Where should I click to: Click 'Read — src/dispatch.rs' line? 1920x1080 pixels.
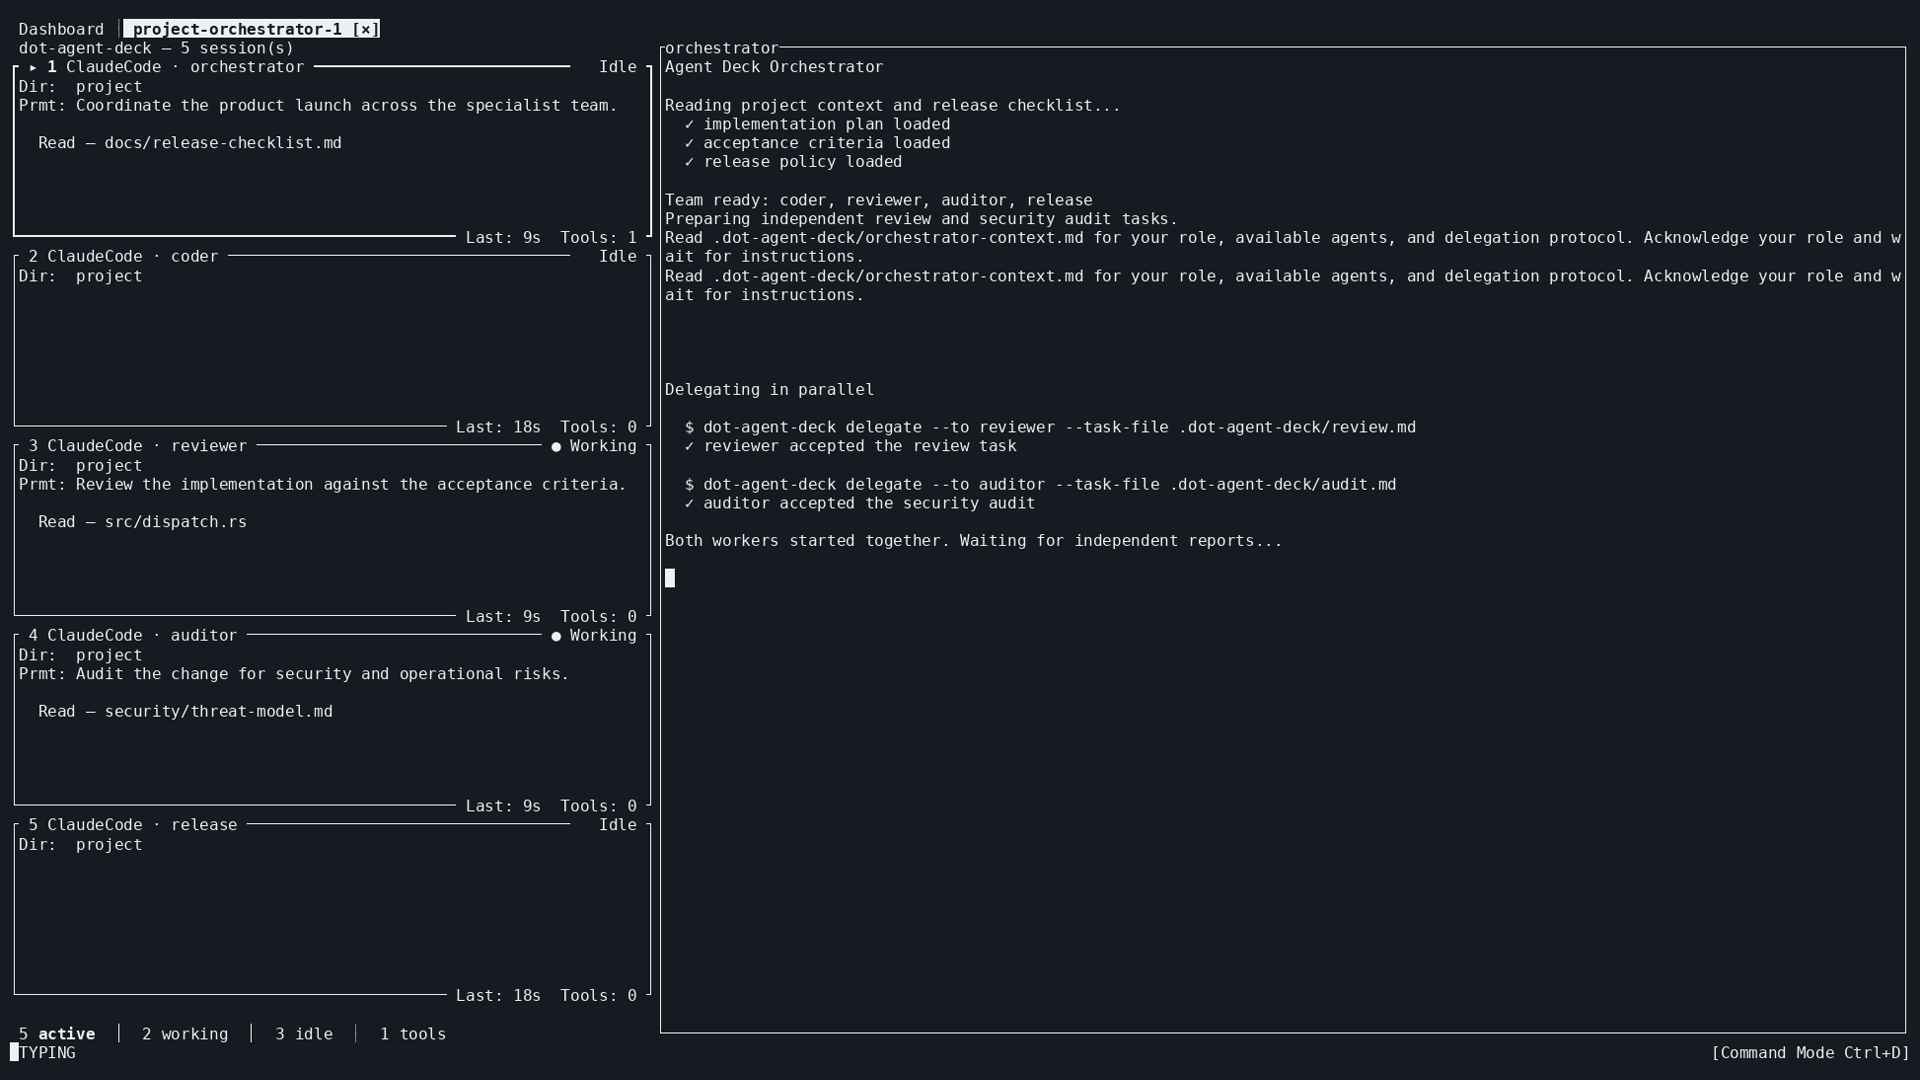tap(142, 522)
